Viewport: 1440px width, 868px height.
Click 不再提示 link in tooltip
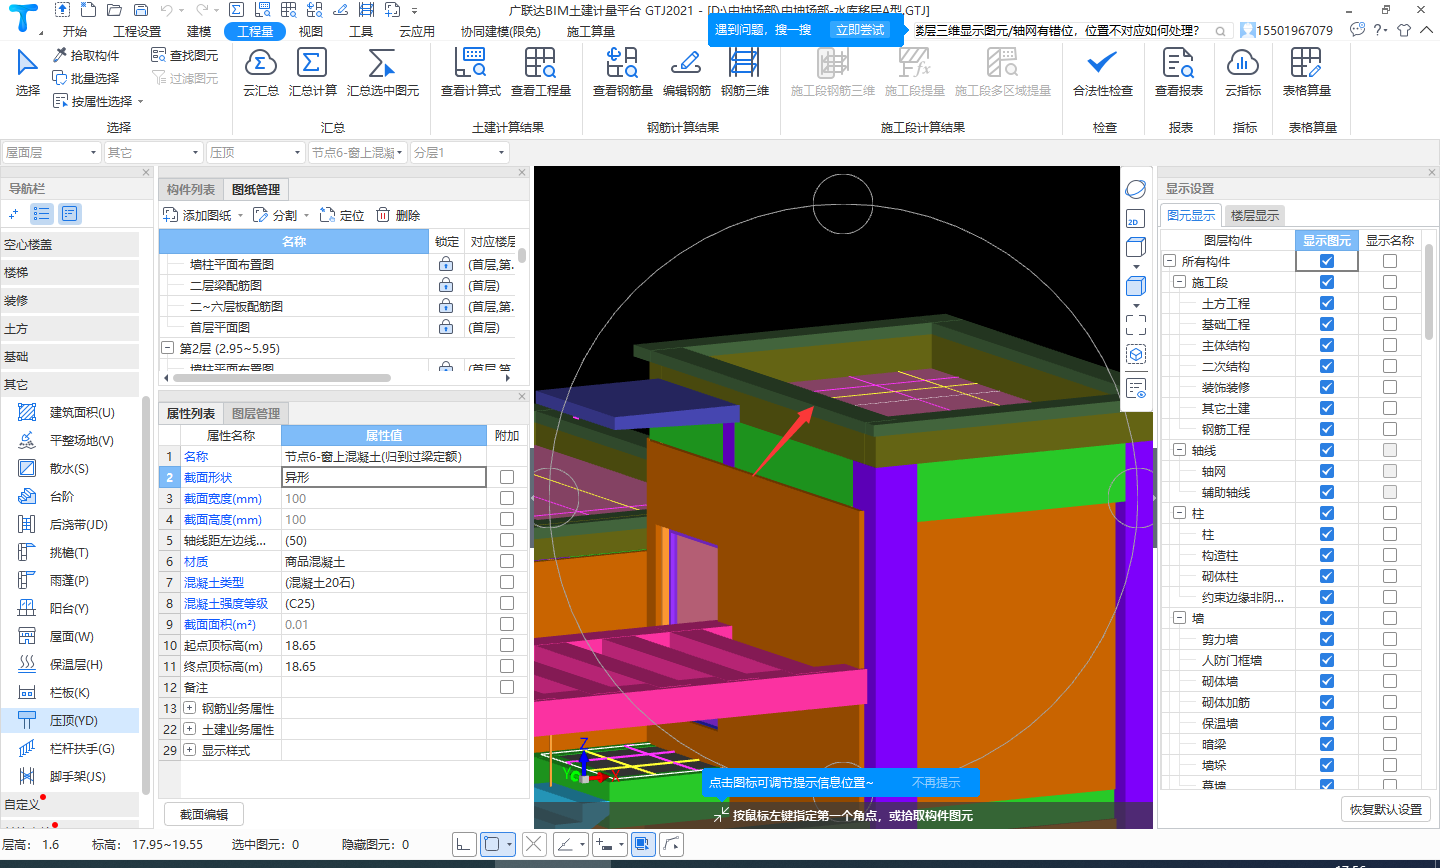coord(935,782)
